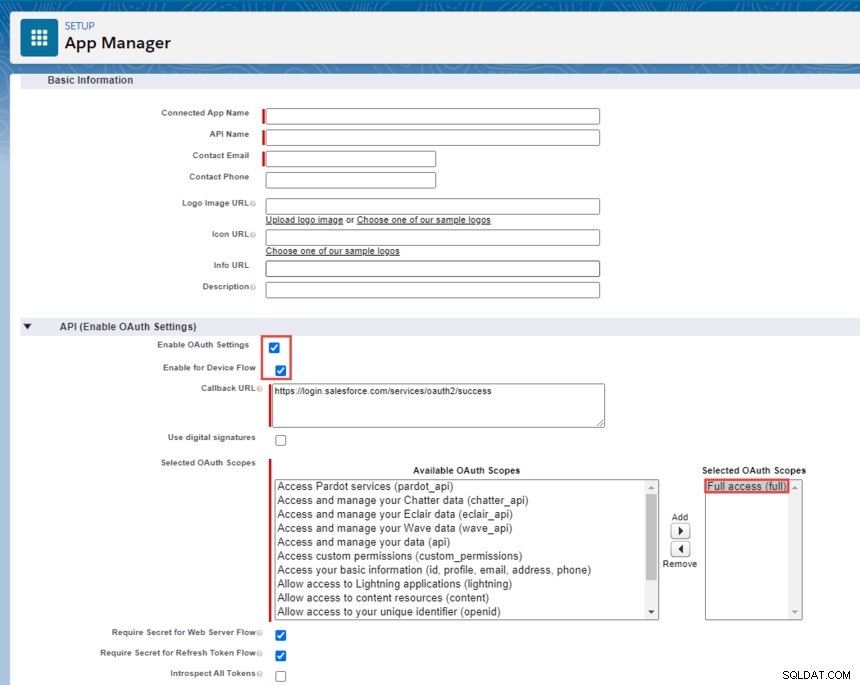Click Available OAuth Scopes scroll-up arrow
This screenshot has width=860, height=685.
(652, 487)
